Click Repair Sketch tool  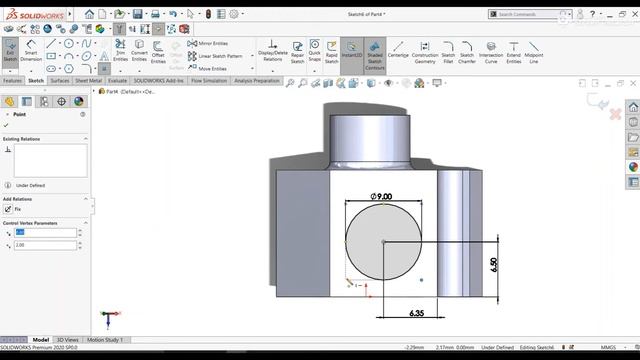click(298, 52)
